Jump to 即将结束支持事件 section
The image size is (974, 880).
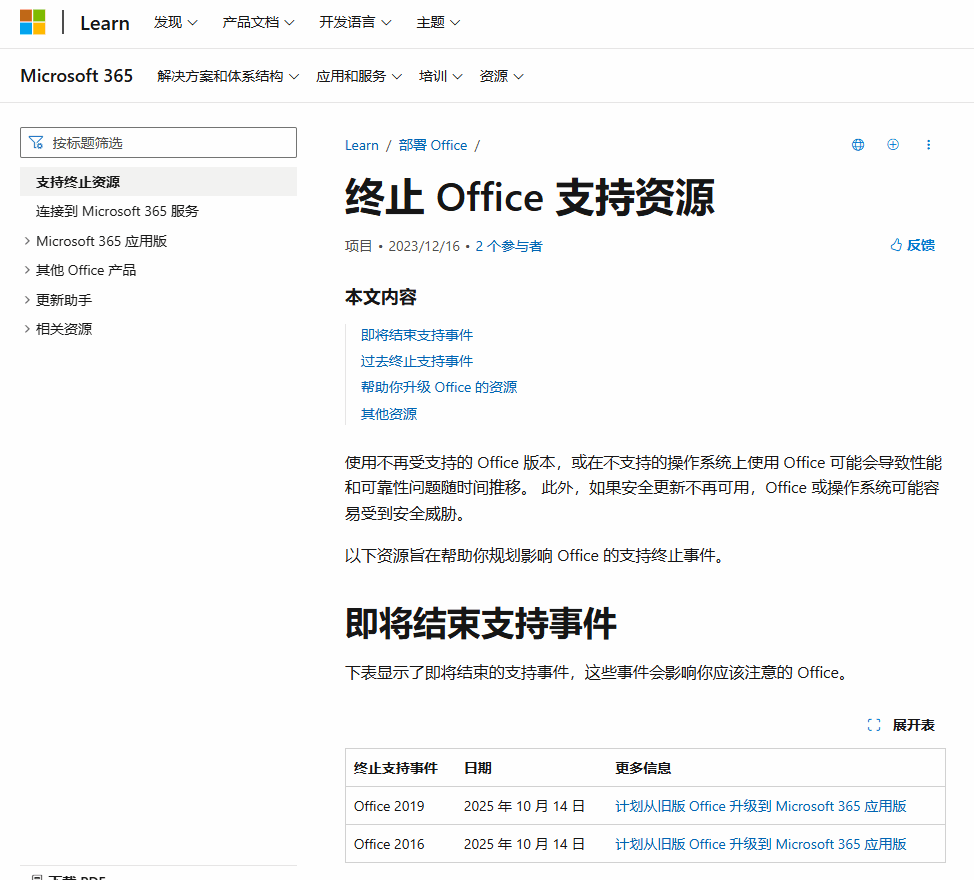417,335
